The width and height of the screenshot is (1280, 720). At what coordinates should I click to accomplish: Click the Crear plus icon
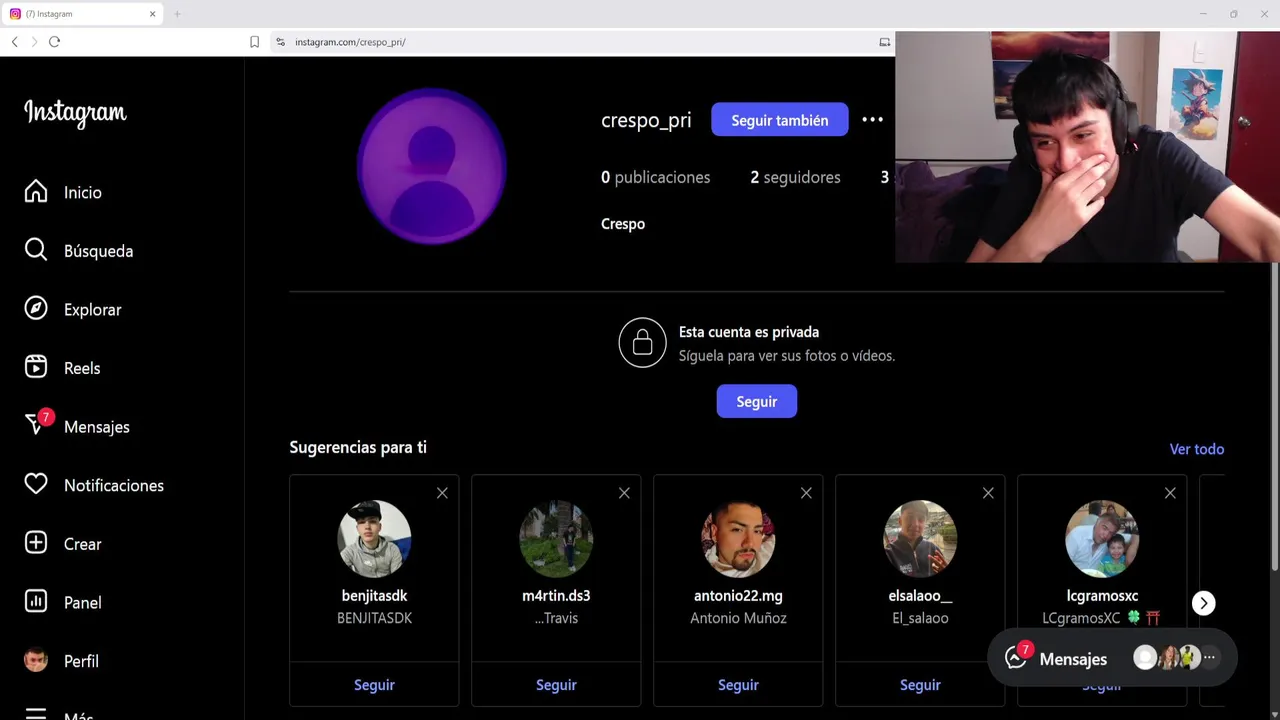coord(36,543)
